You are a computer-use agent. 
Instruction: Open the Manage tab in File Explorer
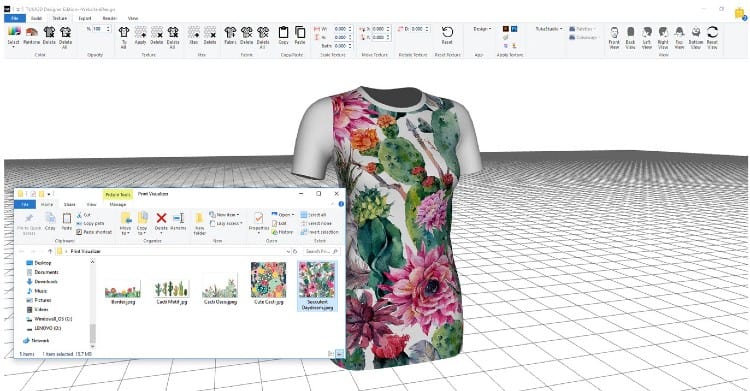coord(118,204)
